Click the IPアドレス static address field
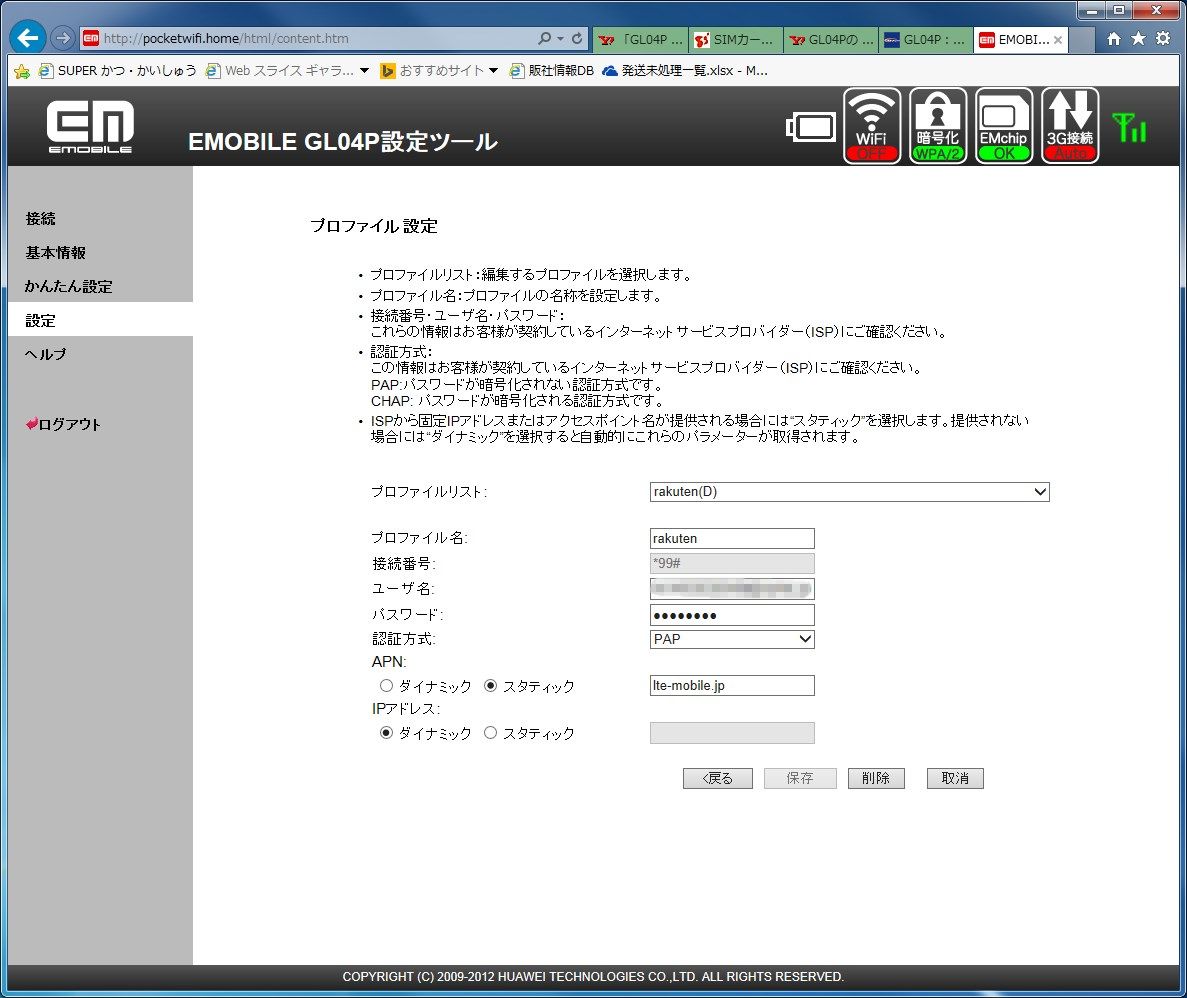The height and width of the screenshot is (998, 1187). click(x=732, y=733)
